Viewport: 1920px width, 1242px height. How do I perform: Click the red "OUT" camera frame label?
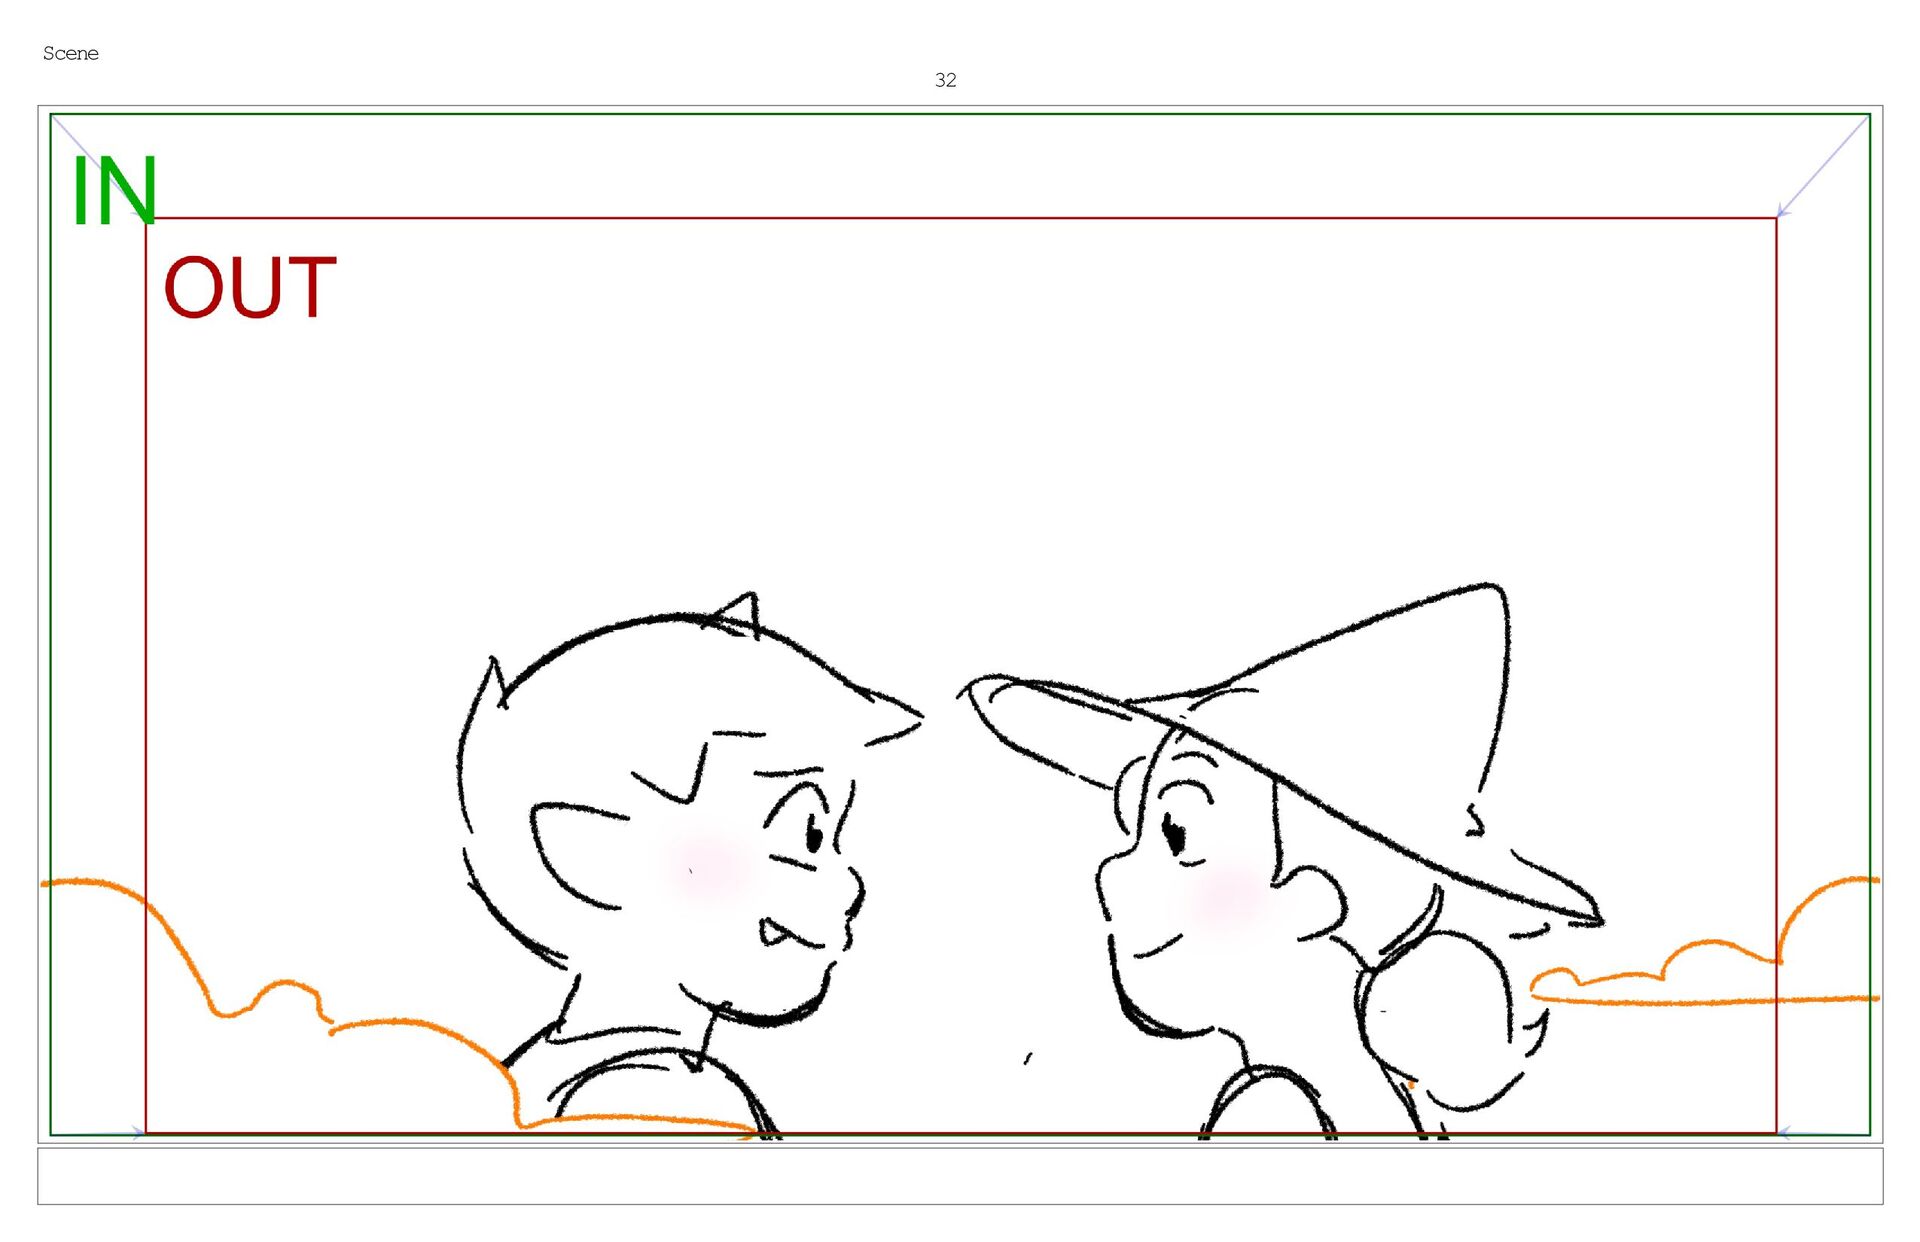[250, 288]
